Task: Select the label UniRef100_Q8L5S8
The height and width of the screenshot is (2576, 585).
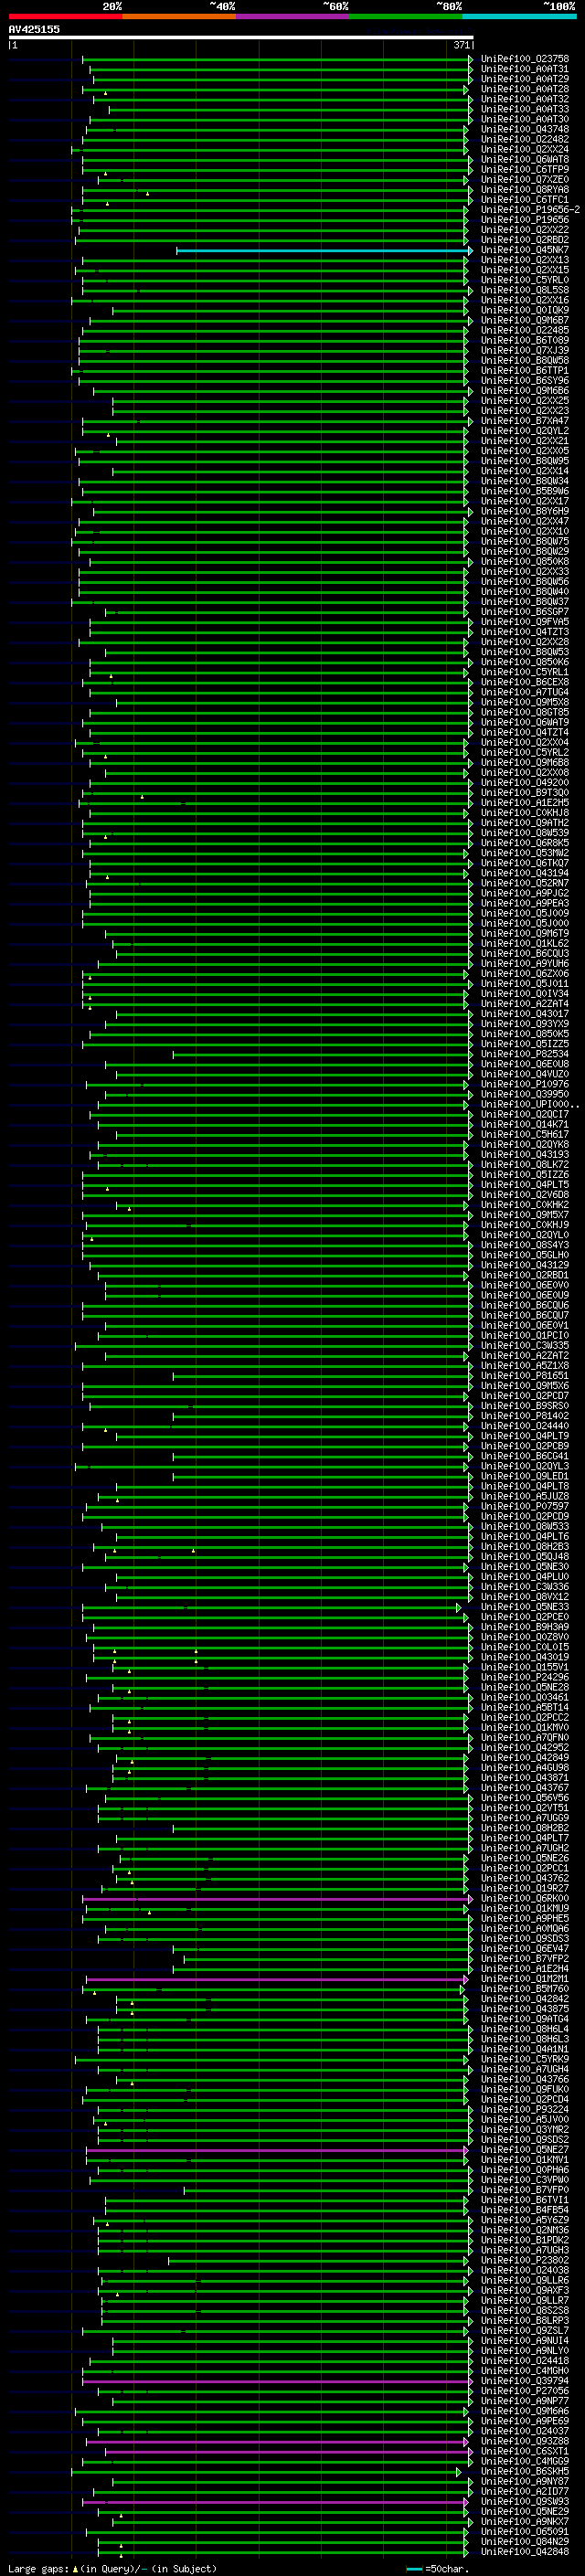Action: pyautogui.click(x=525, y=290)
